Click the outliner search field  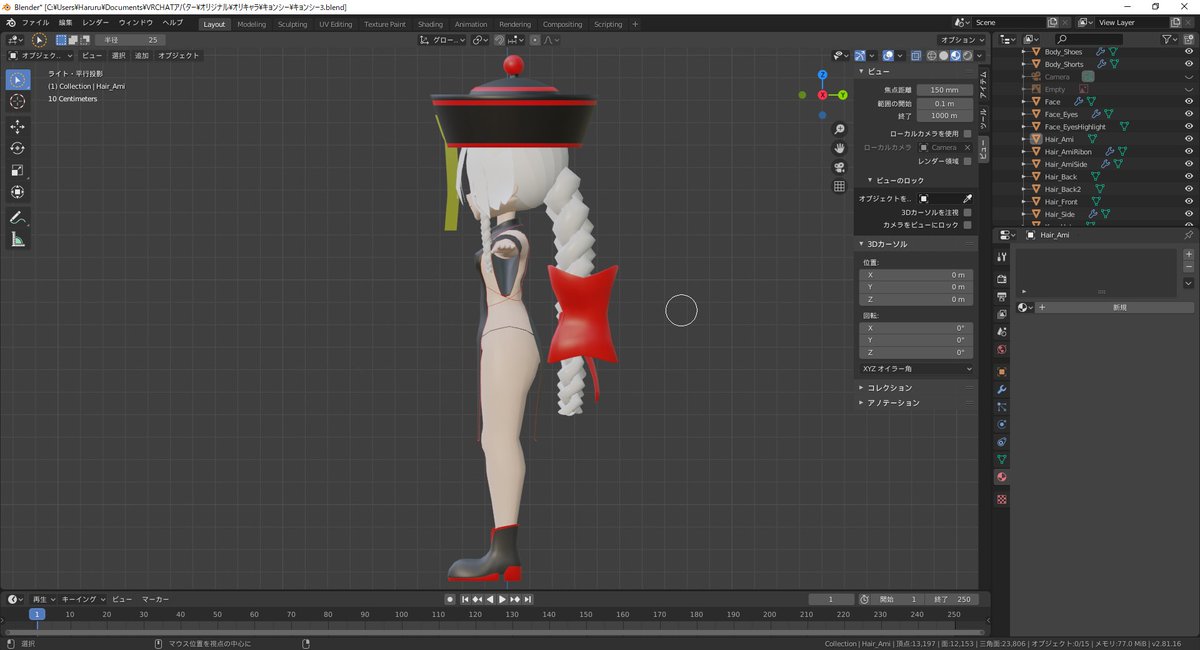(1089, 40)
